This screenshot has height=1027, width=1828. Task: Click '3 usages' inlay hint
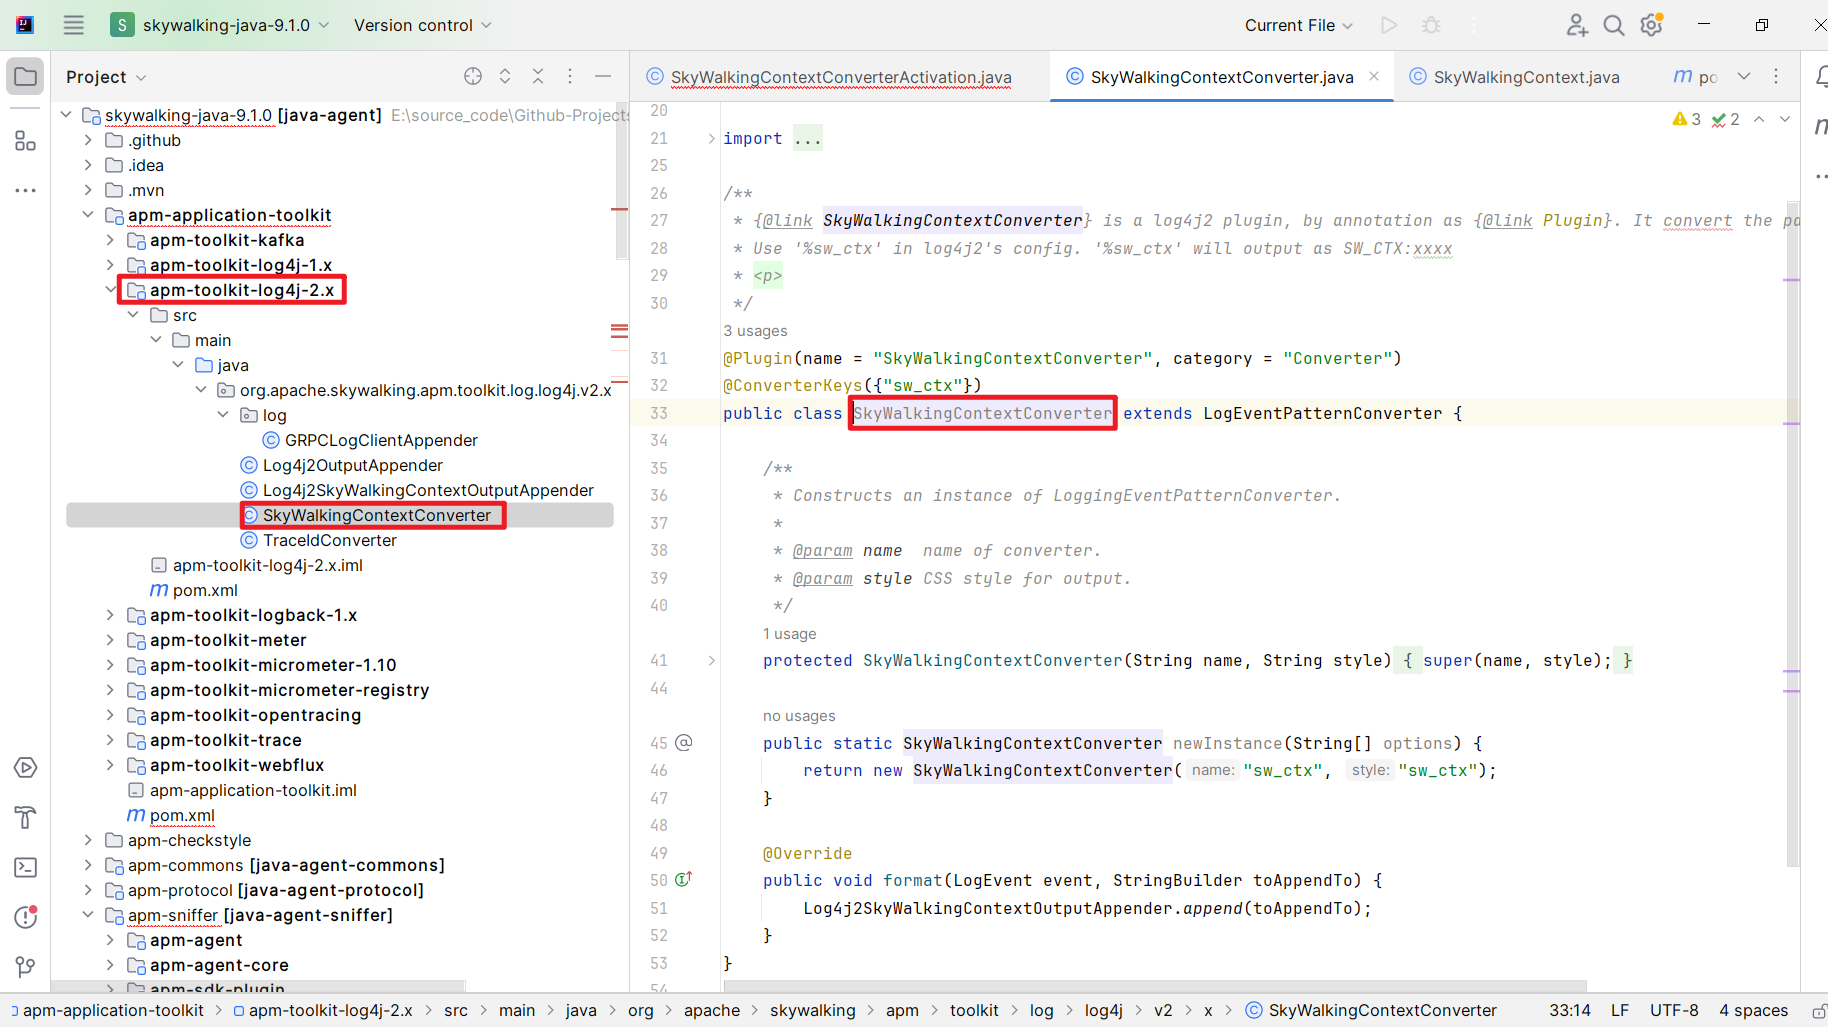point(755,331)
